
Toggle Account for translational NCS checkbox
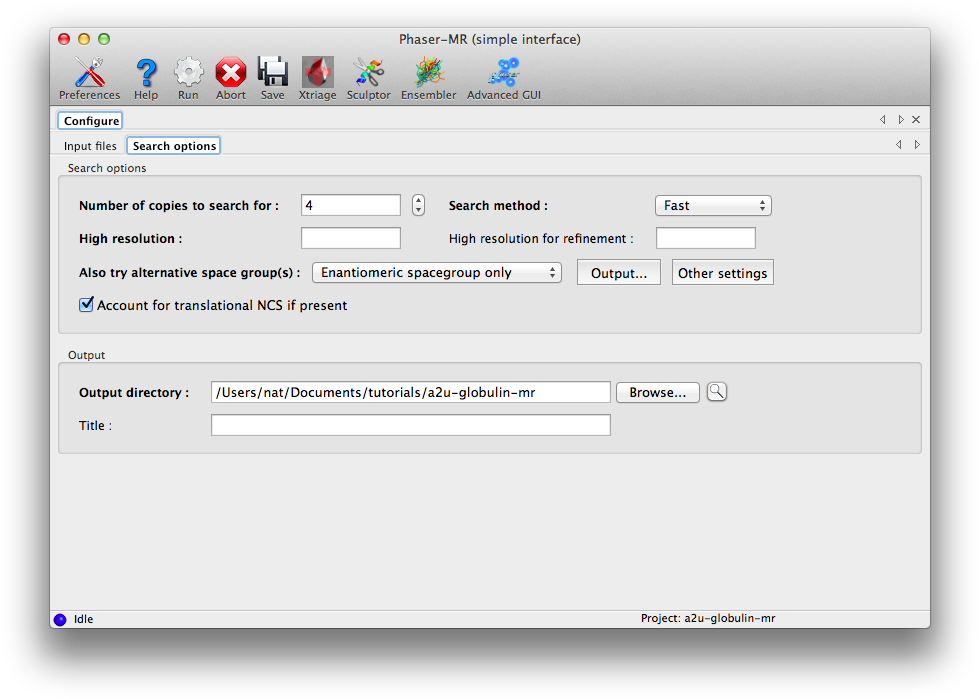(x=87, y=305)
